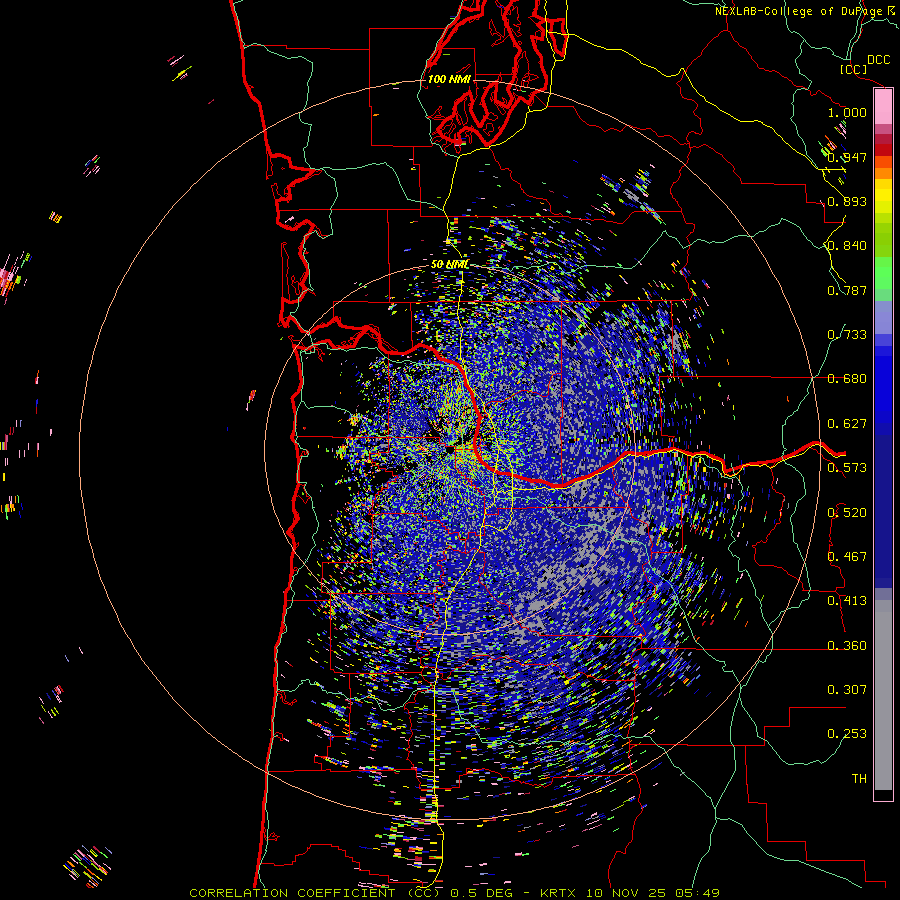Click the 0.947 legend value
This screenshot has height=900, width=900.
(847, 157)
